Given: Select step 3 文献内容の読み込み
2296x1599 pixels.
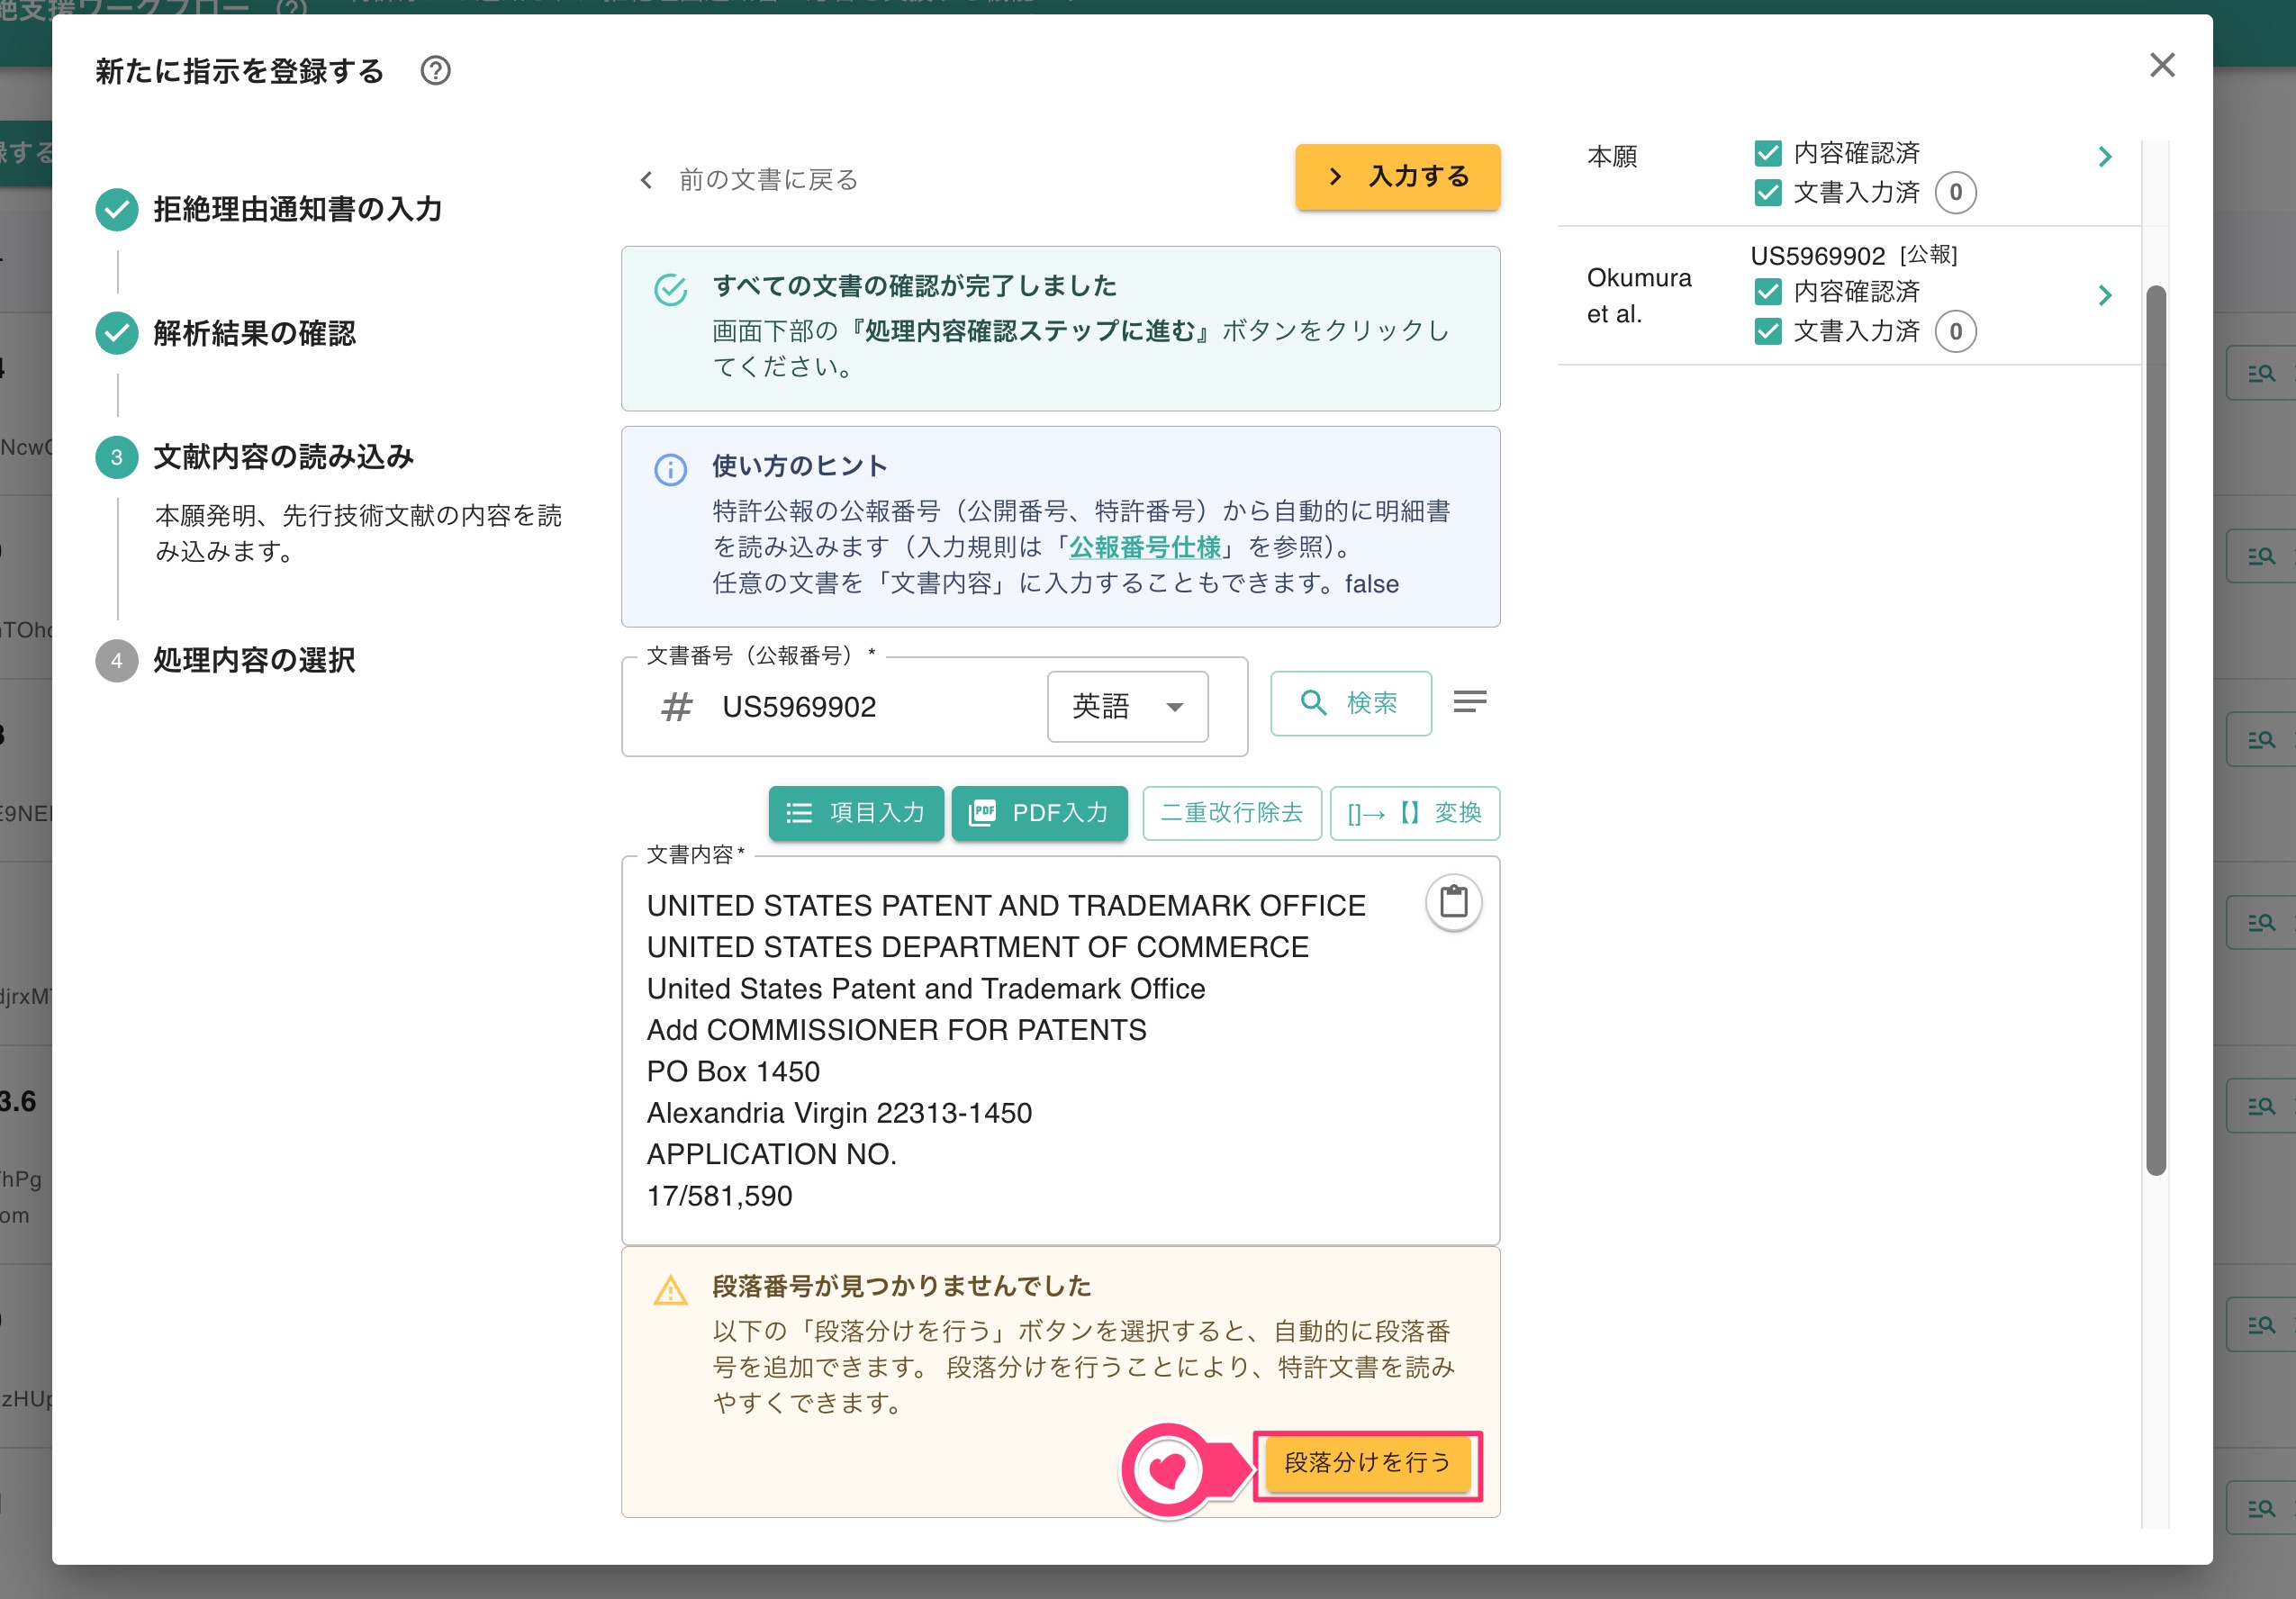Looking at the screenshot, I should point(254,457).
